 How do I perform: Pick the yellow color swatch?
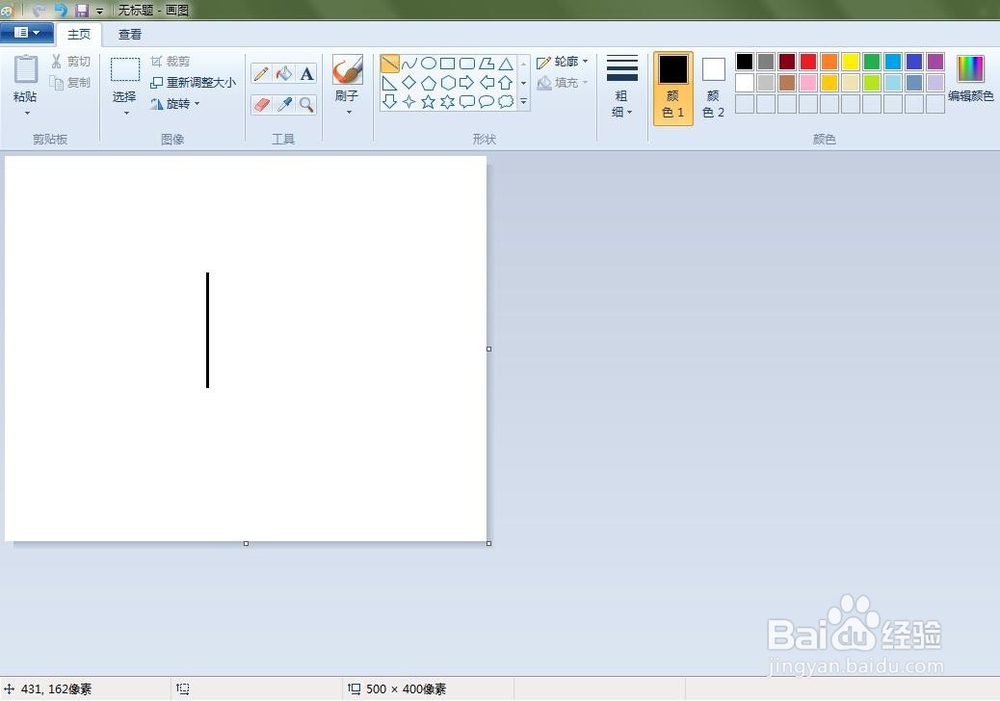pyautogui.click(x=850, y=61)
